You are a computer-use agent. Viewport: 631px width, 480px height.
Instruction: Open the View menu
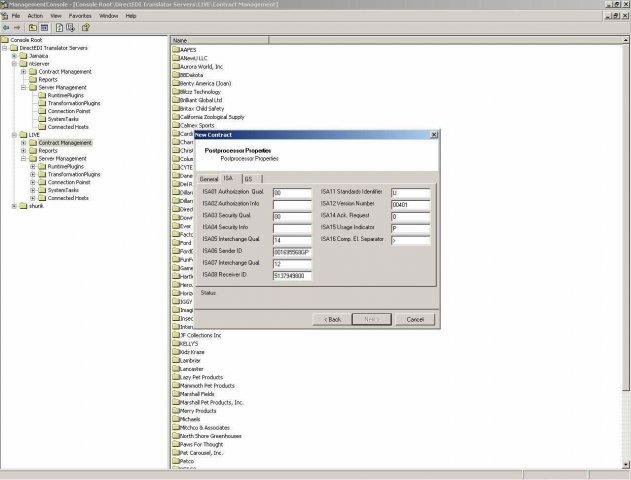pyautogui.click(x=56, y=16)
